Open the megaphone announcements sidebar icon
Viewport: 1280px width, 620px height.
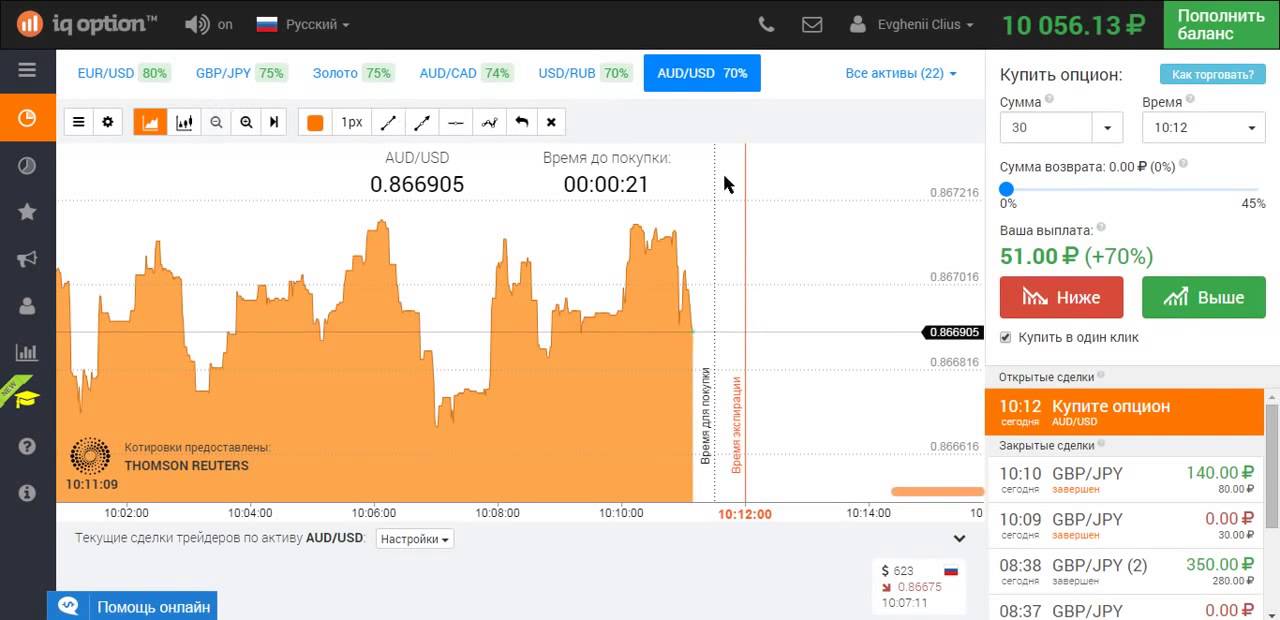tap(27, 259)
